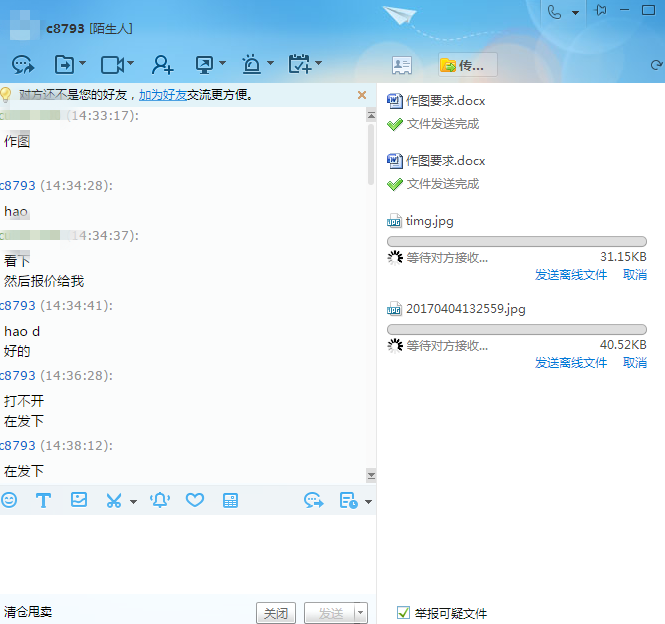Image resolution: width=665 pixels, height=624 pixels.
Task: Expand the message history dropdown arrow
Action: 368,501
